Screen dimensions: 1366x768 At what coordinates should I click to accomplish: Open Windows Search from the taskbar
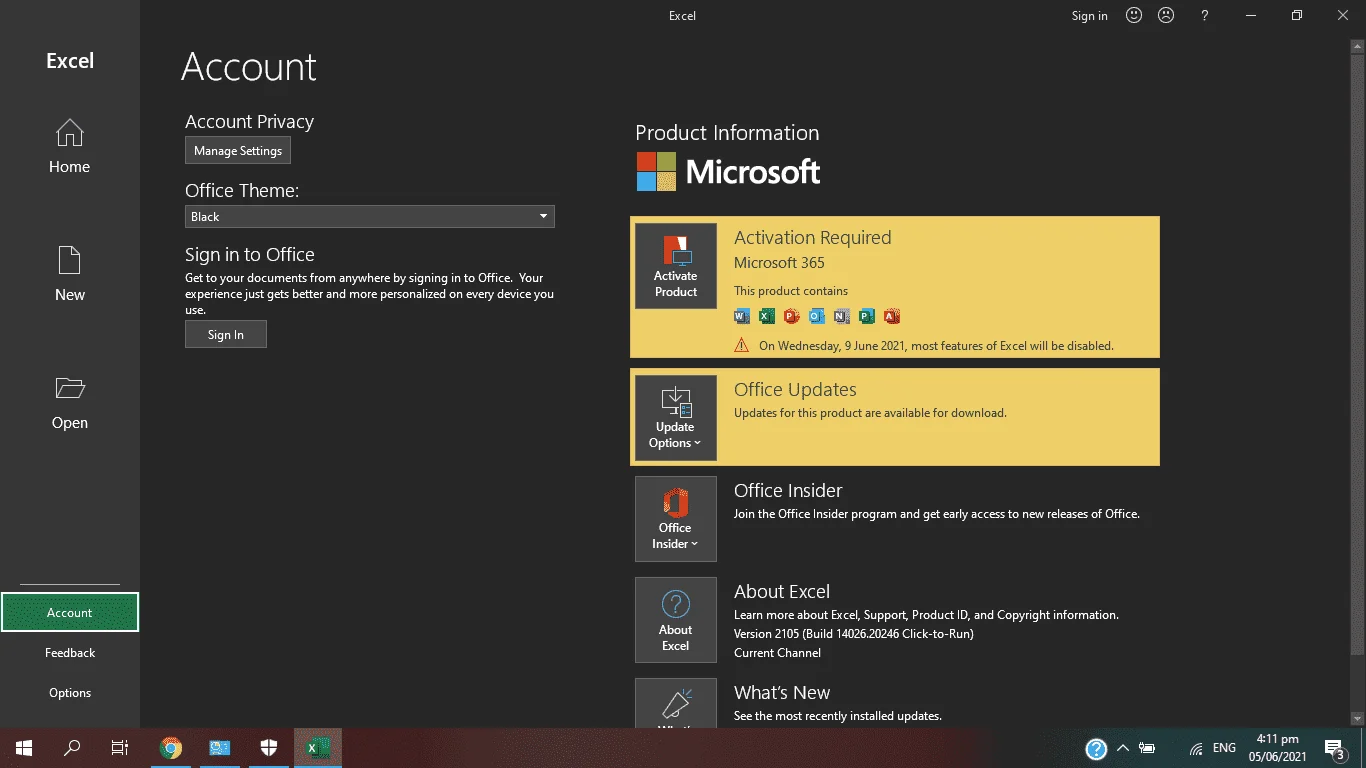[72, 748]
